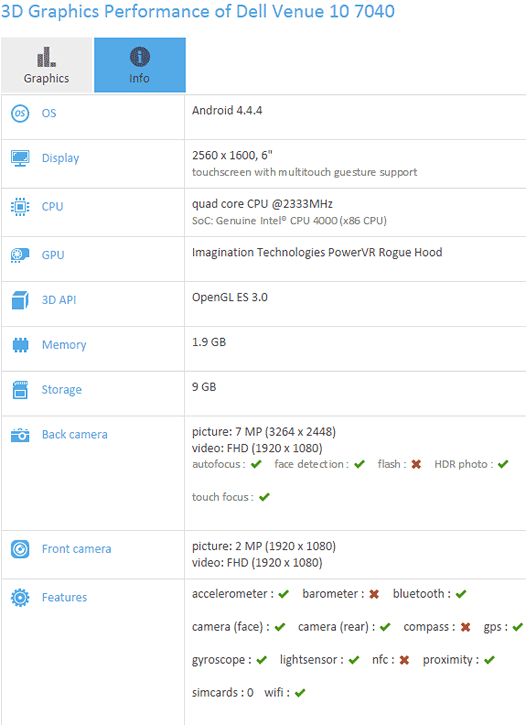Click the OS label
The width and height of the screenshot is (526, 725).
tap(49, 113)
